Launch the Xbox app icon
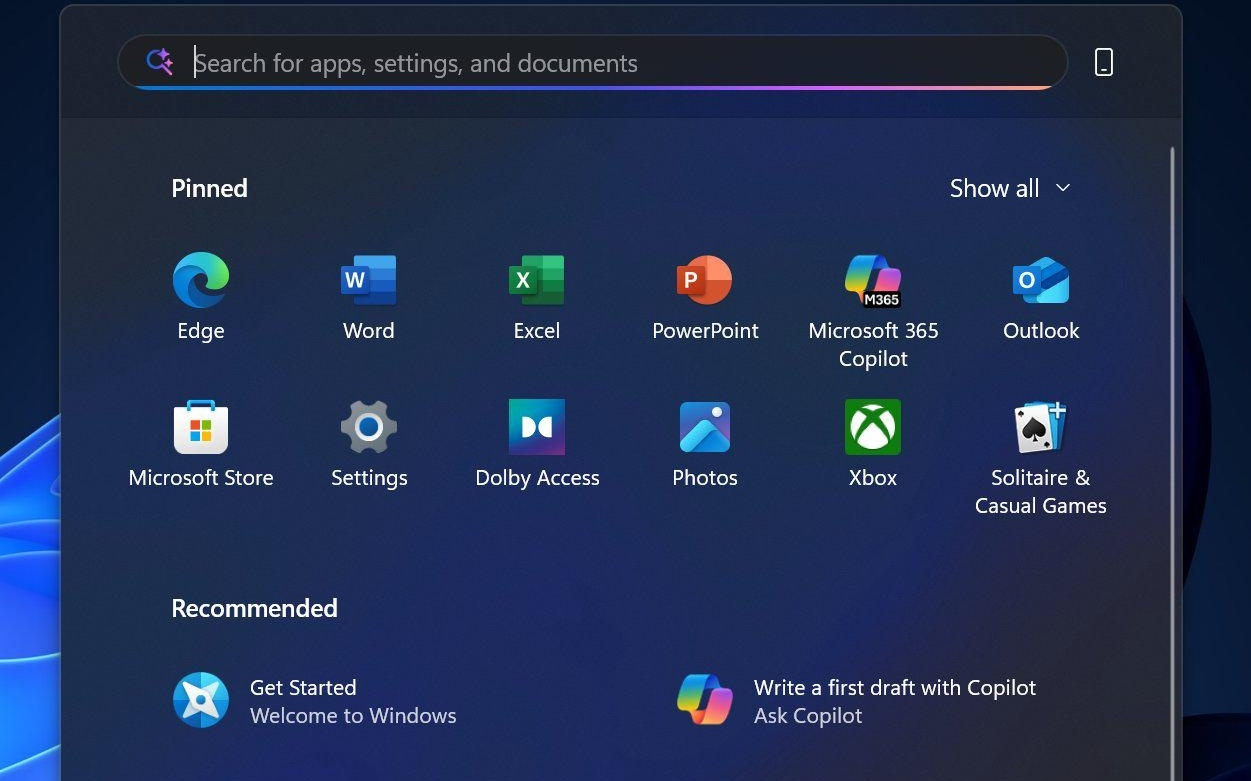The image size is (1251, 781). click(873, 427)
